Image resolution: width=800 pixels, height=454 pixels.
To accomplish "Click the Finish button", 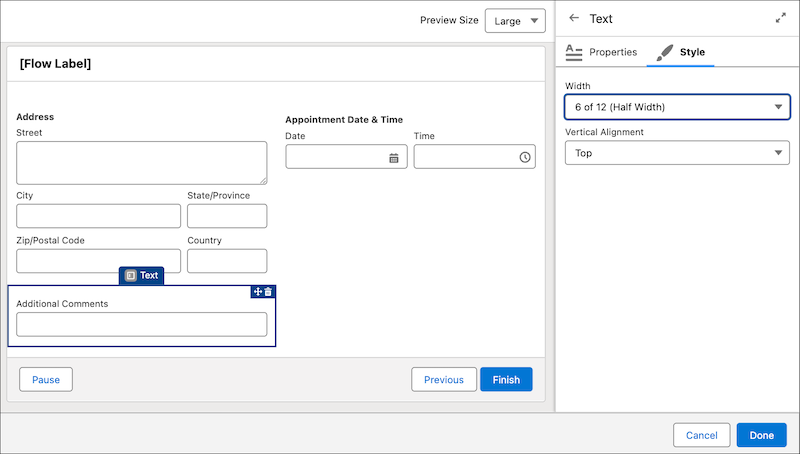I will point(506,380).
